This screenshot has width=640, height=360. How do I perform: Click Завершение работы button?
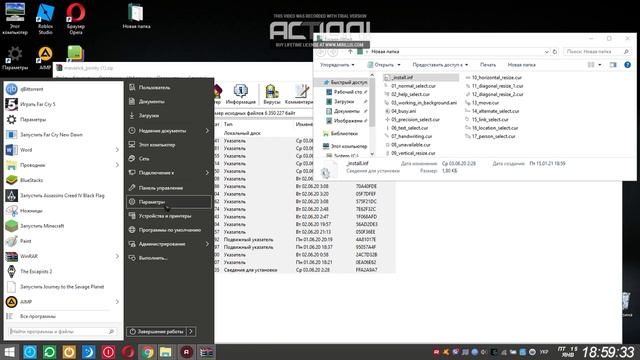coord(157,331)
